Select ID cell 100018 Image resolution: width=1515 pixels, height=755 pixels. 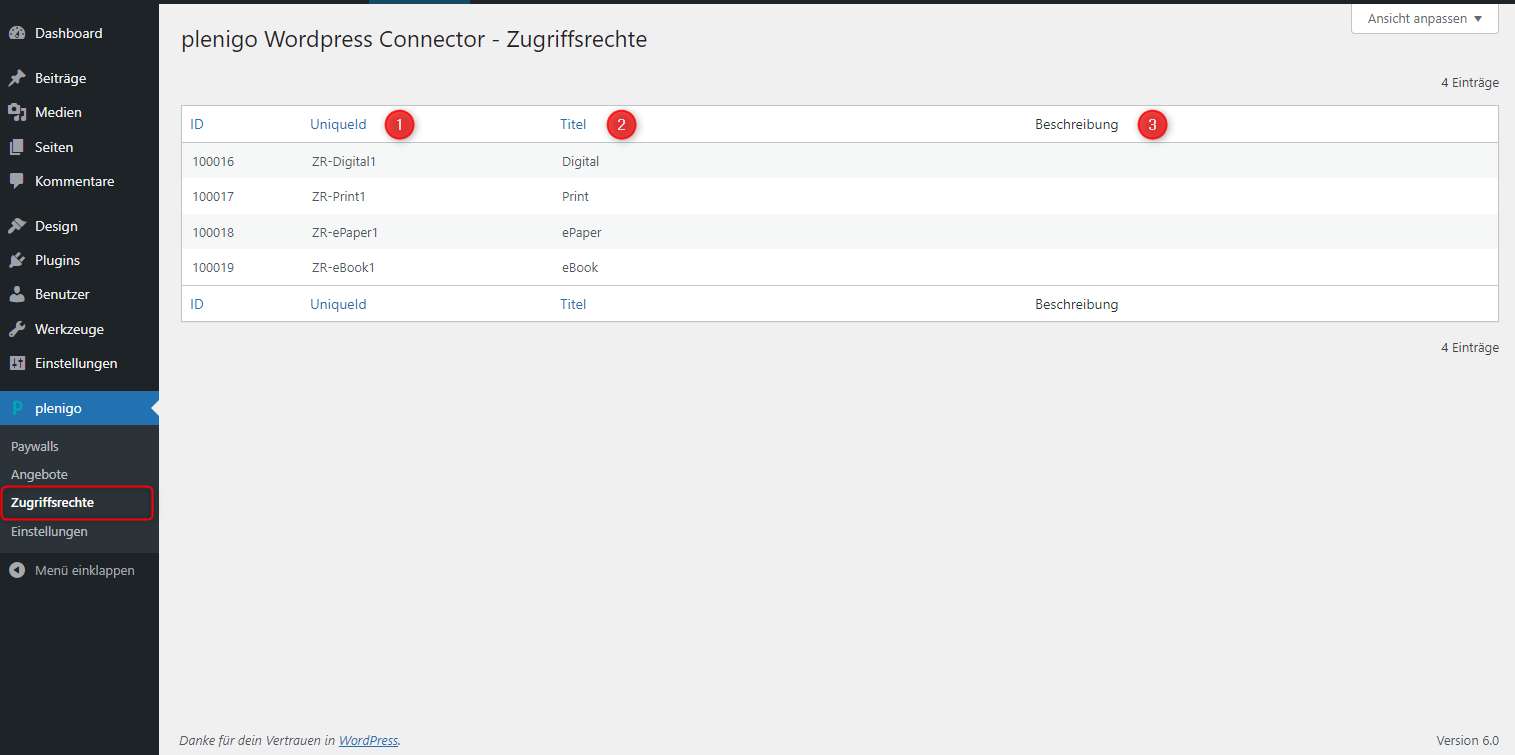pyautogui.click(x=213, y=232)
